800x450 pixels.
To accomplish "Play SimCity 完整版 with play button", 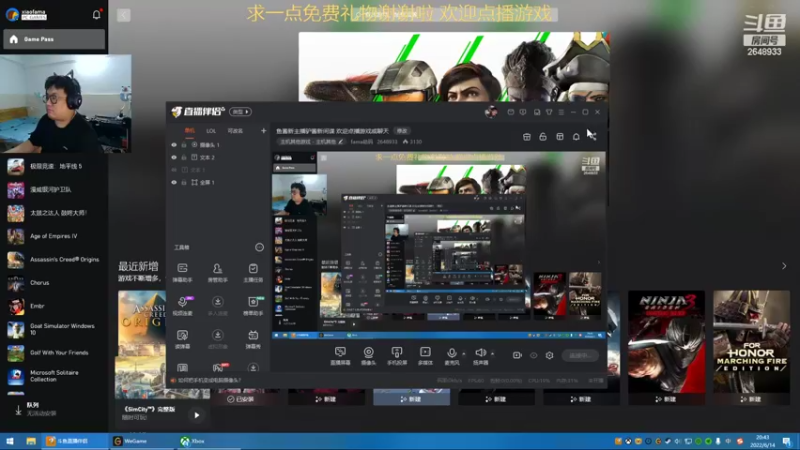I will pyautogui.click(x=196, y=415).
